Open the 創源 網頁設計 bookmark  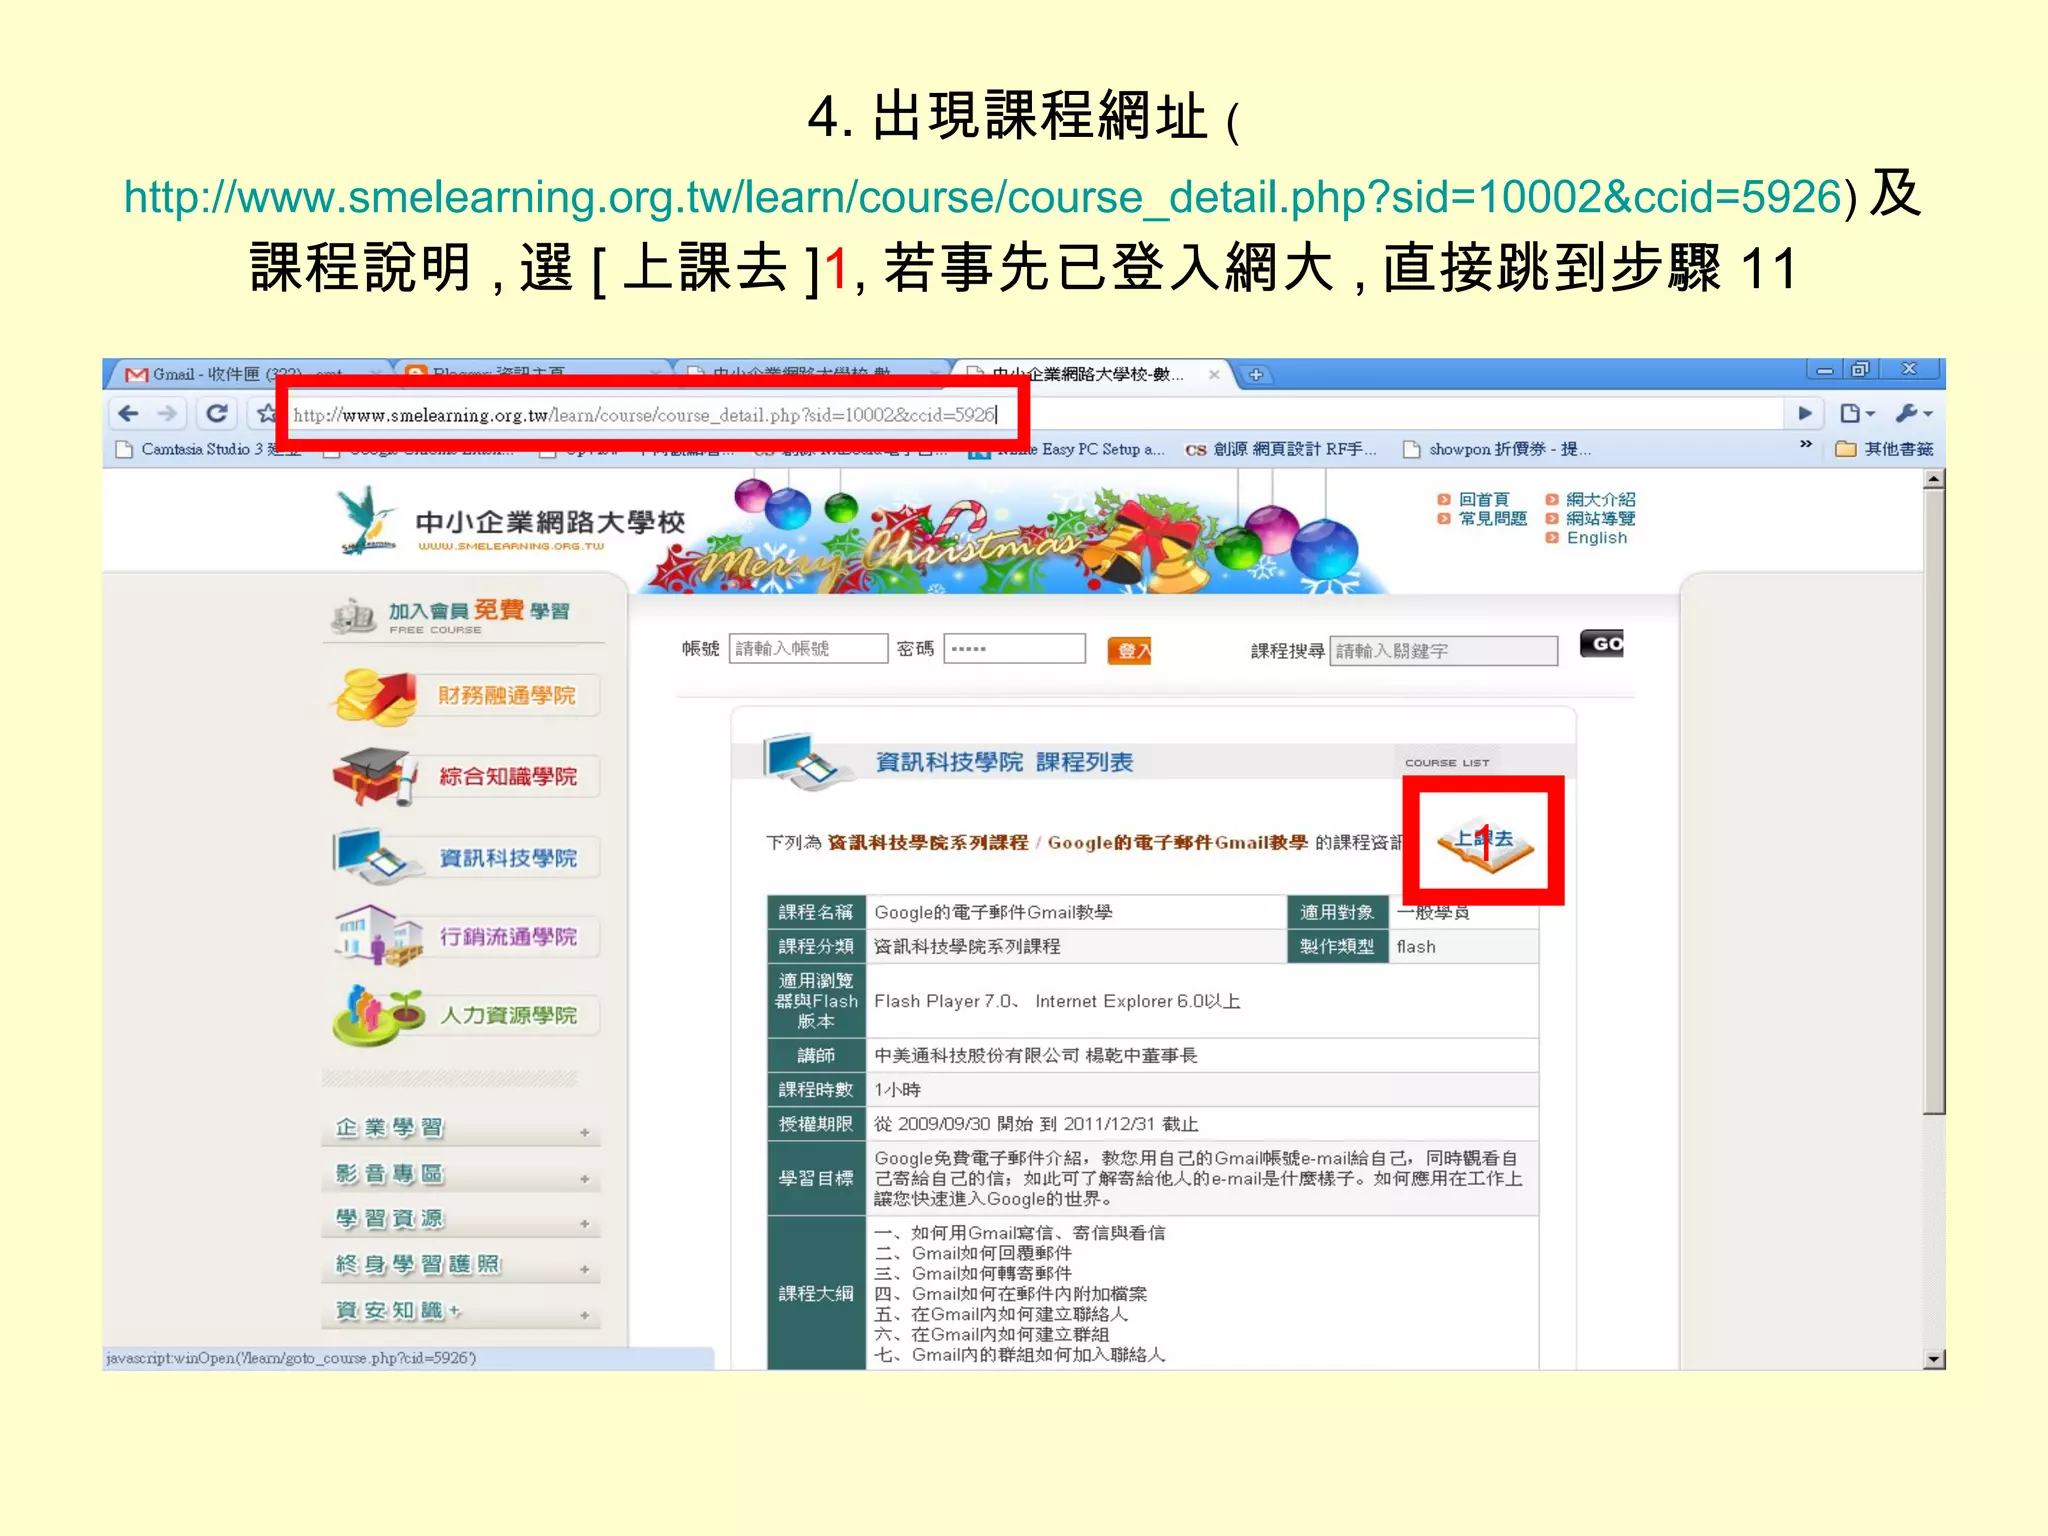[1280, 450]
